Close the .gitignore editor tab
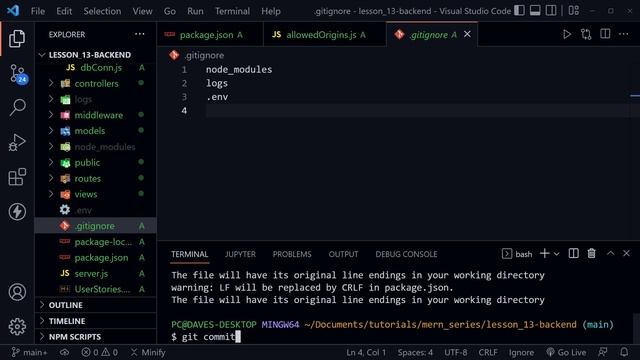Viewport: 640px width, 360px height. (467, 34)
